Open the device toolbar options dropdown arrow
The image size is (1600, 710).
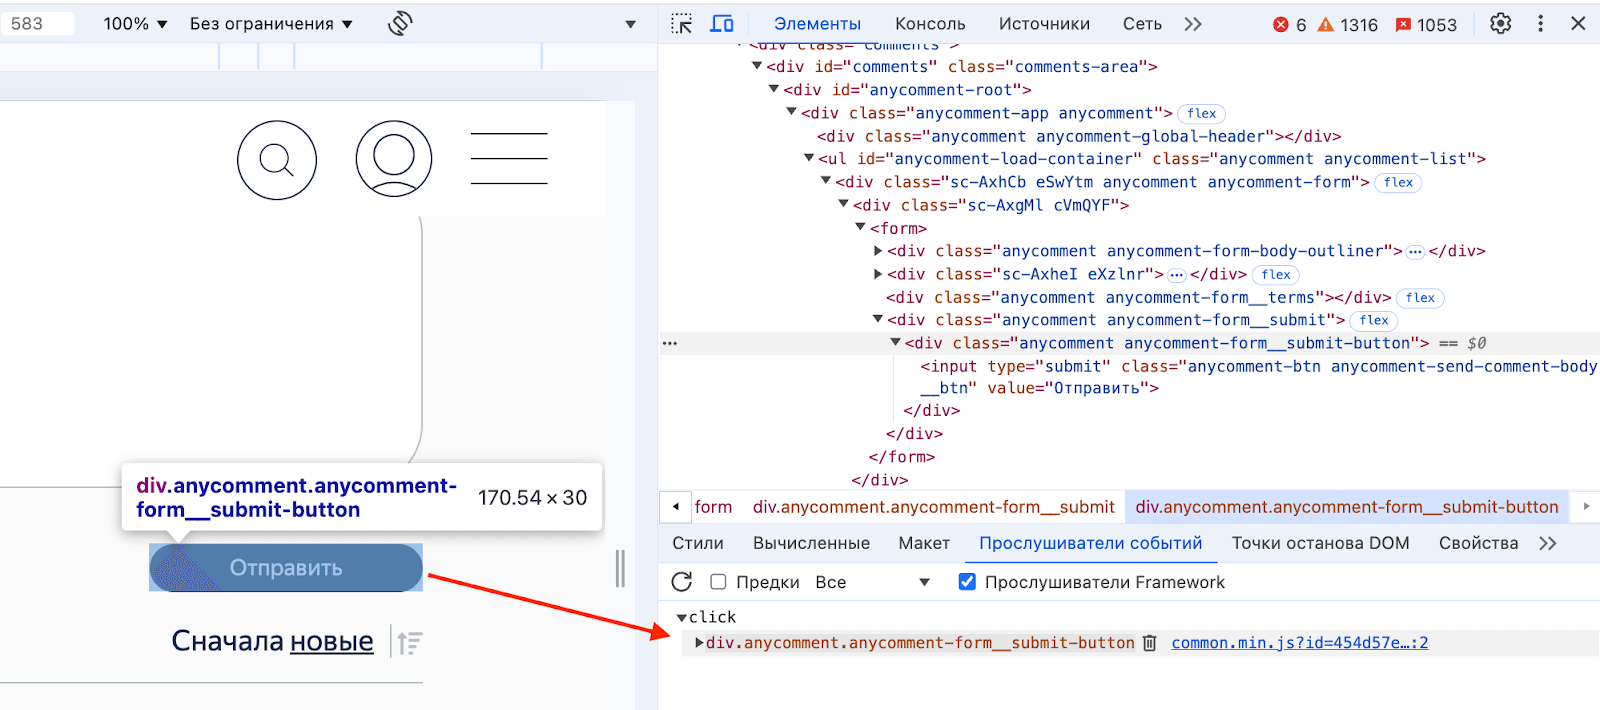click(631, 24)
